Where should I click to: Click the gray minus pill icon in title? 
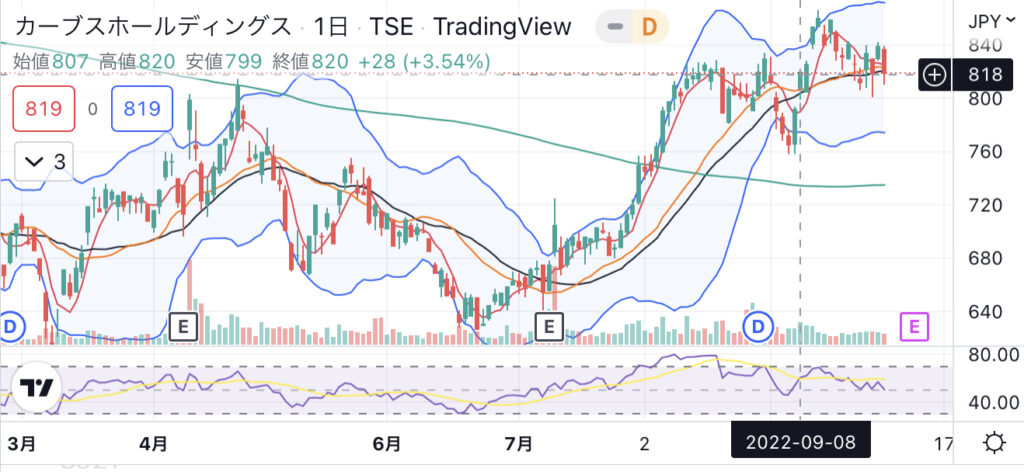[615, 27]
